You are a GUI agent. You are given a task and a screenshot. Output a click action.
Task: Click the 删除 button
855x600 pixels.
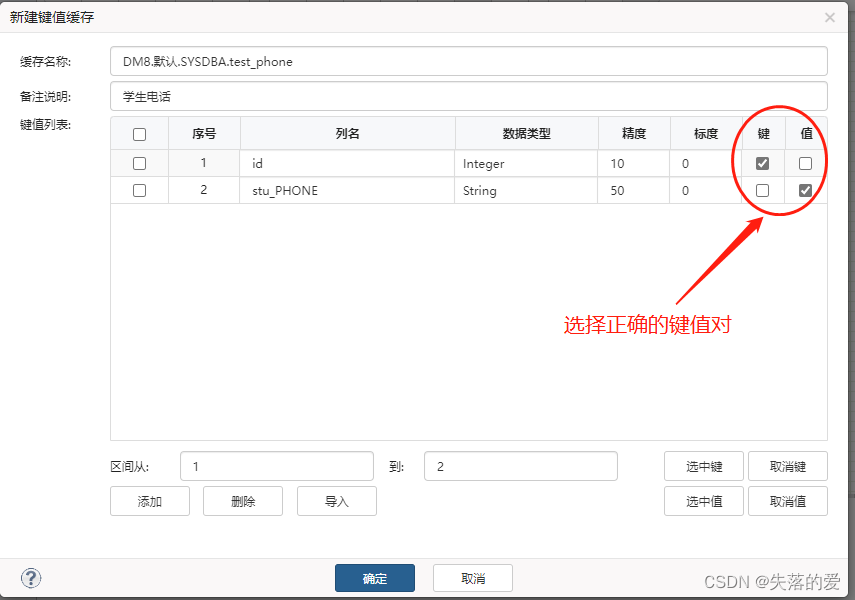point(243,501)
